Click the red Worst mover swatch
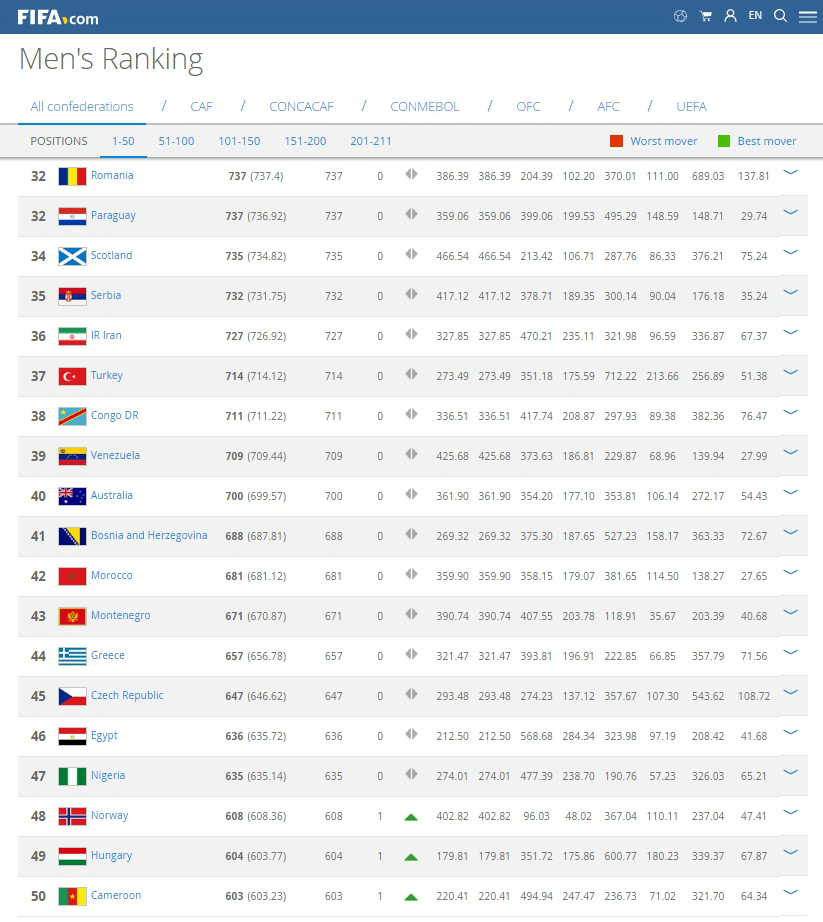823x922 pixels. pyautogui.click(x=616, y=141)
